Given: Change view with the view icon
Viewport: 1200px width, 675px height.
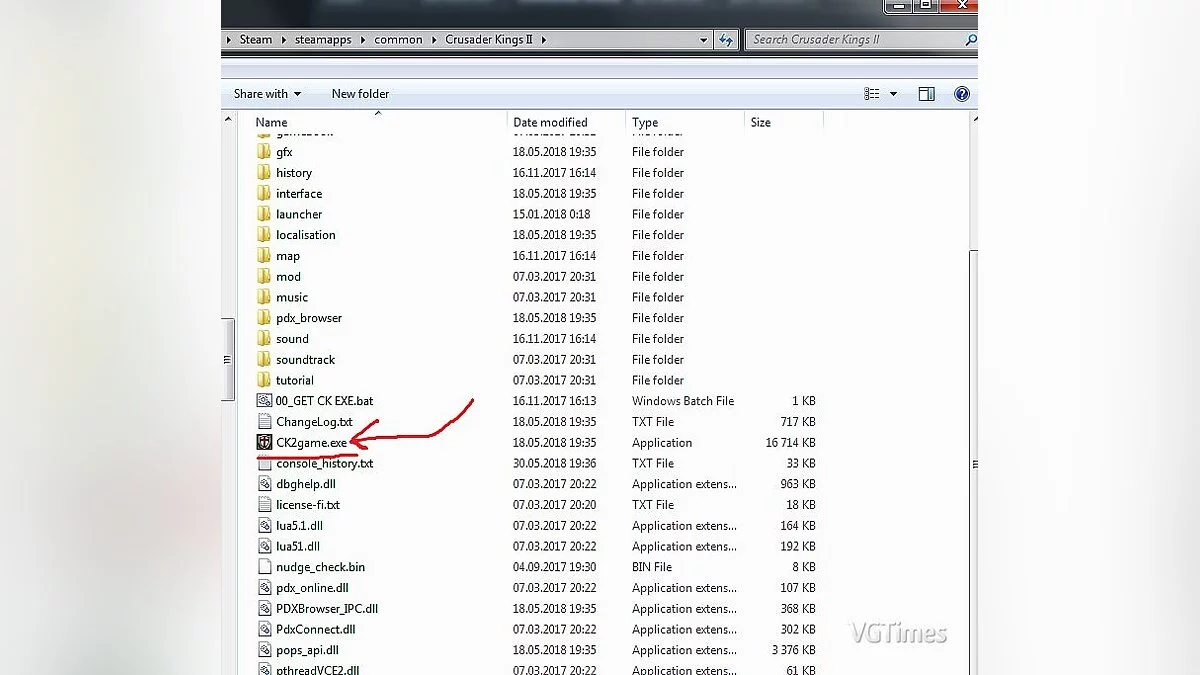Looking at the screenshot, I should pos(872,94).
